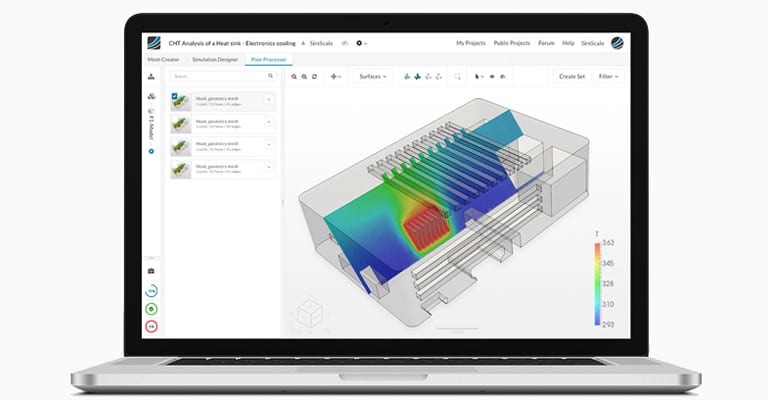Click the temperature color legend bar
Screen dimensions: 768x400
pyautogui.click(x=598, y=284)
